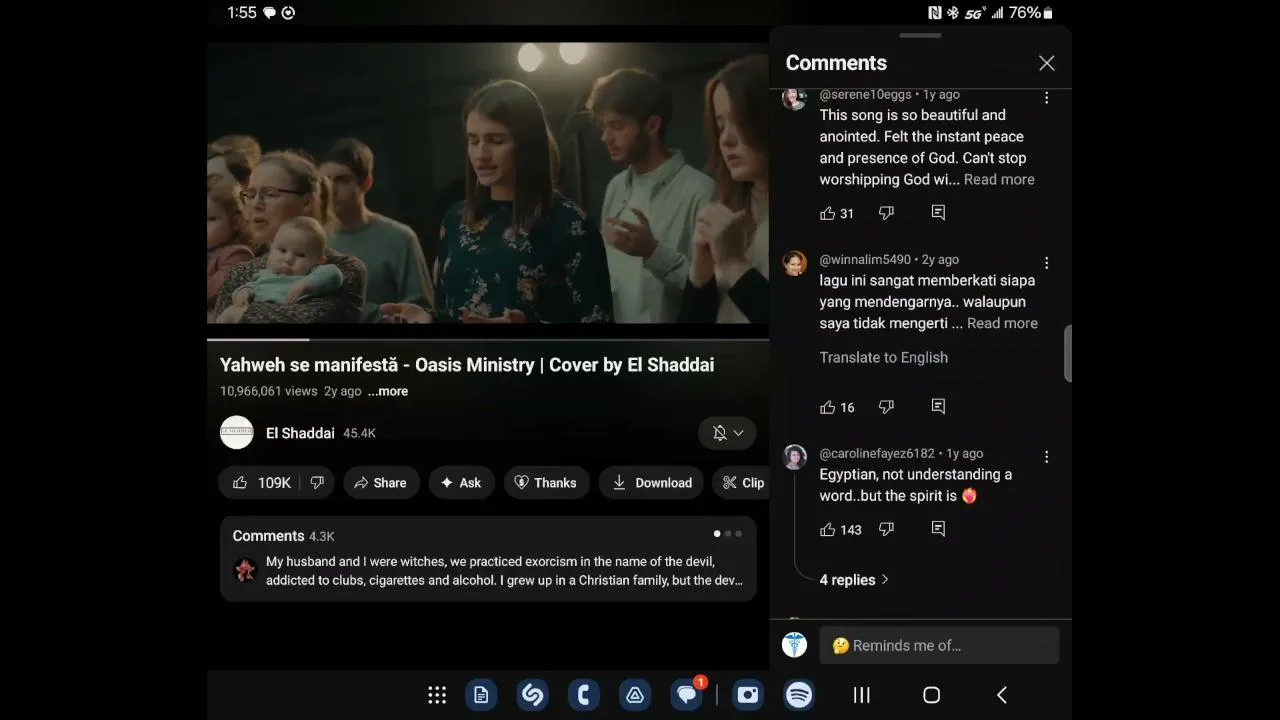Expand @winnalim5490 comment with Read more
Viewport: 1280px width, 720px height.
(1002, 324)
